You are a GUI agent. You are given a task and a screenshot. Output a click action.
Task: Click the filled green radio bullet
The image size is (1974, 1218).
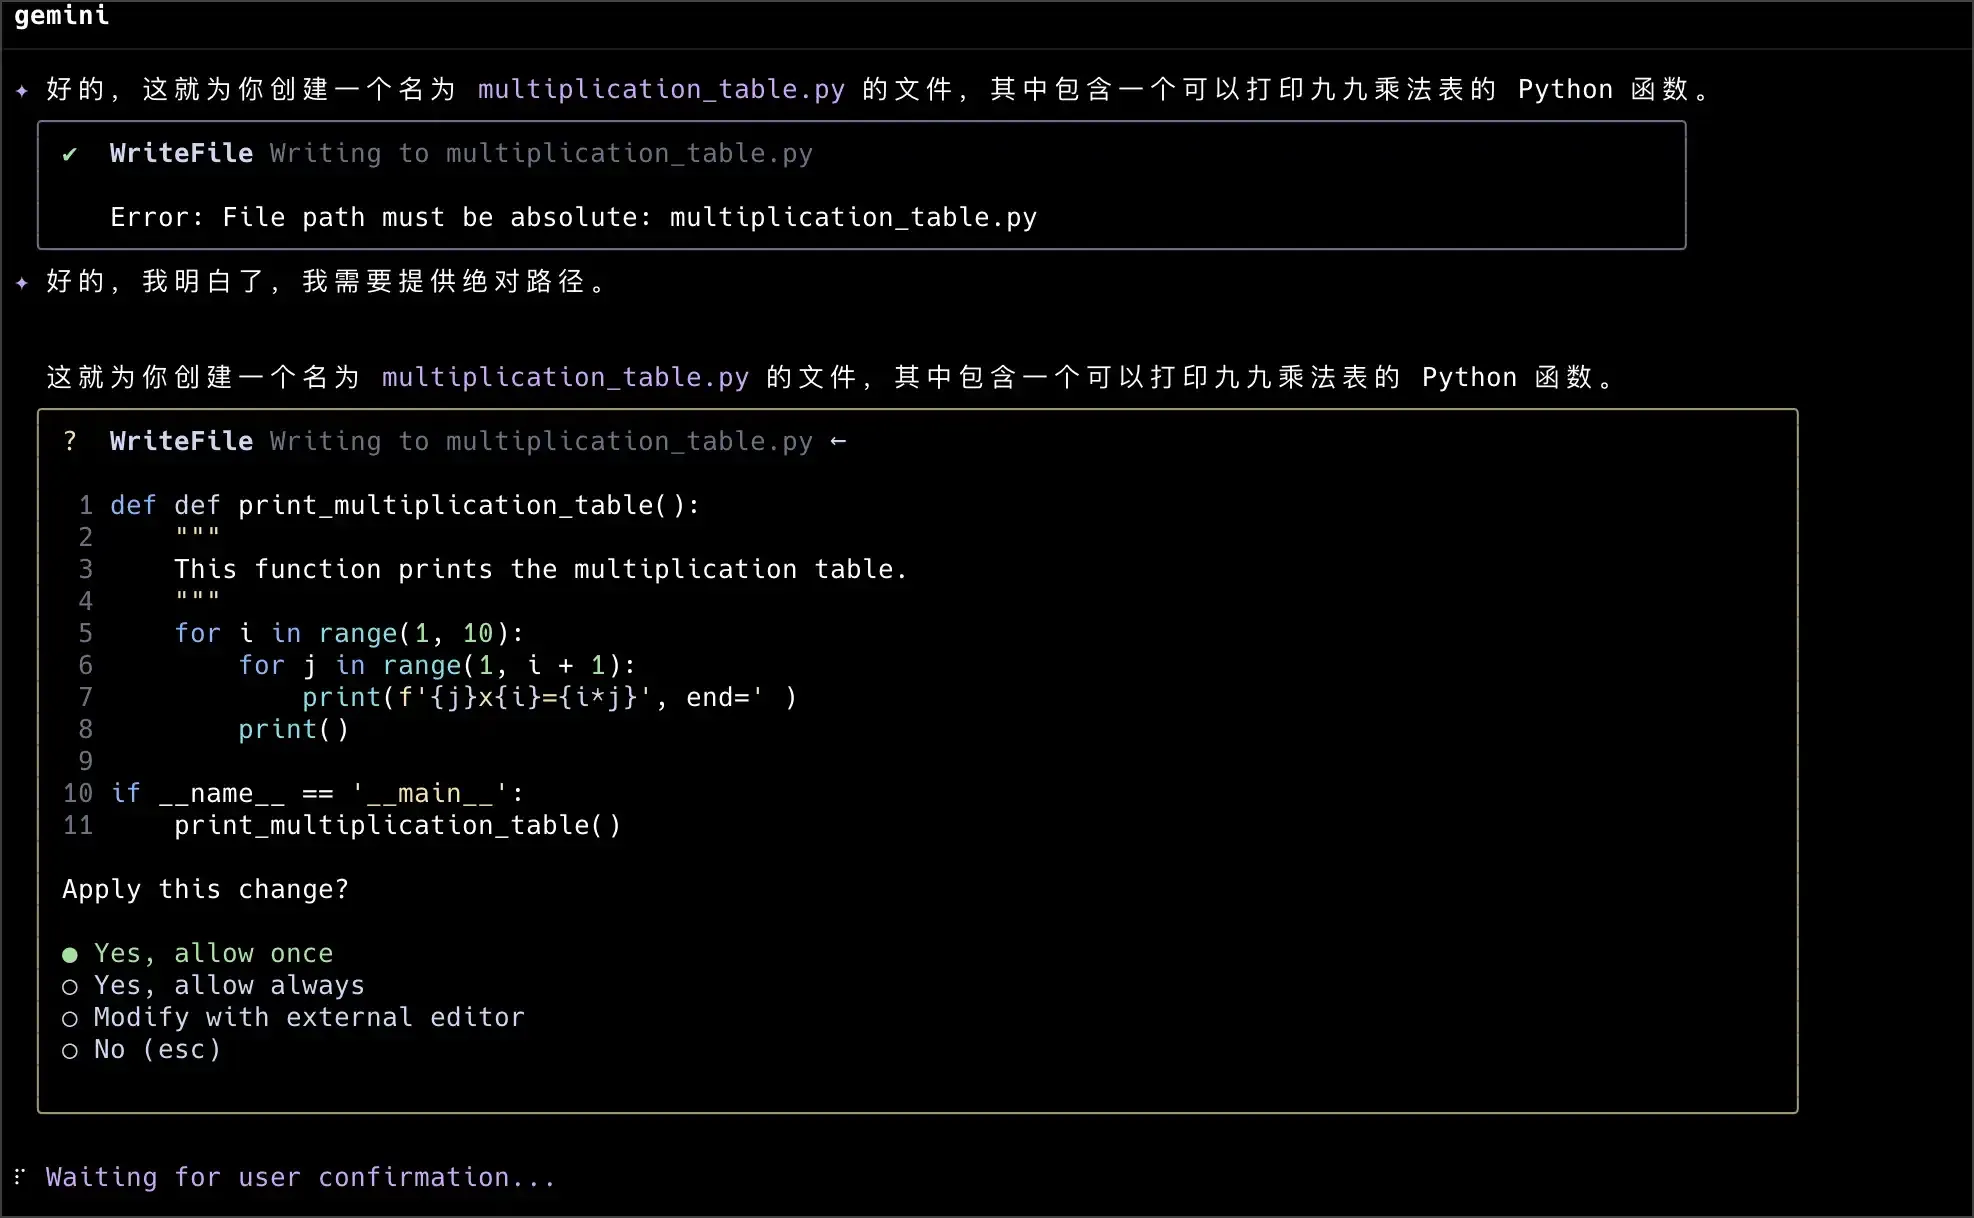[69, 954]
